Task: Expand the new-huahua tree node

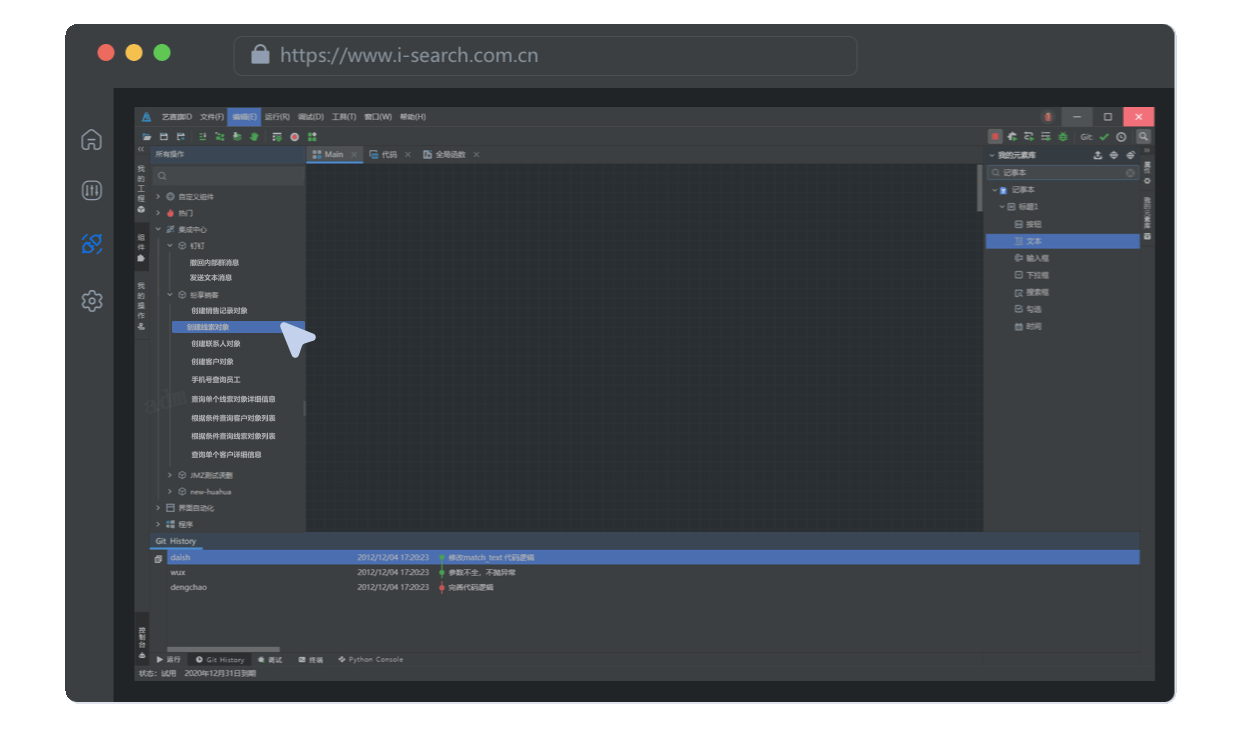Action: click(x=170, y=492)
